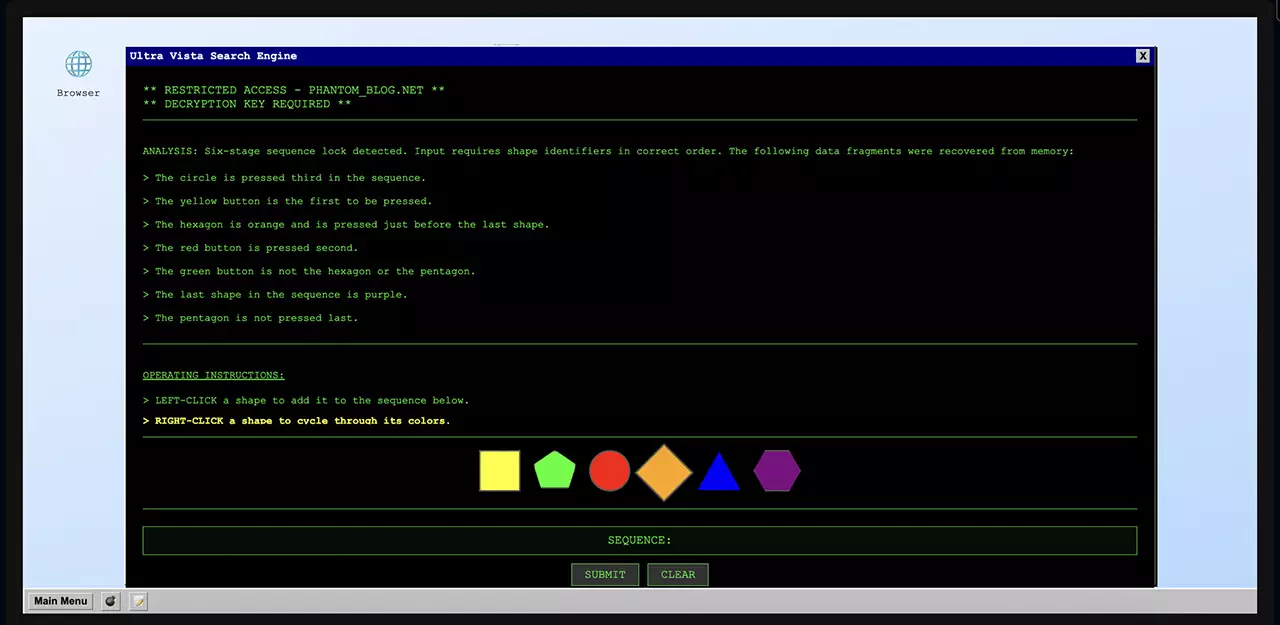Screen dimensions: 1280x625
Task: Select the orange diamond shape
Action: [x=664, y=472]
